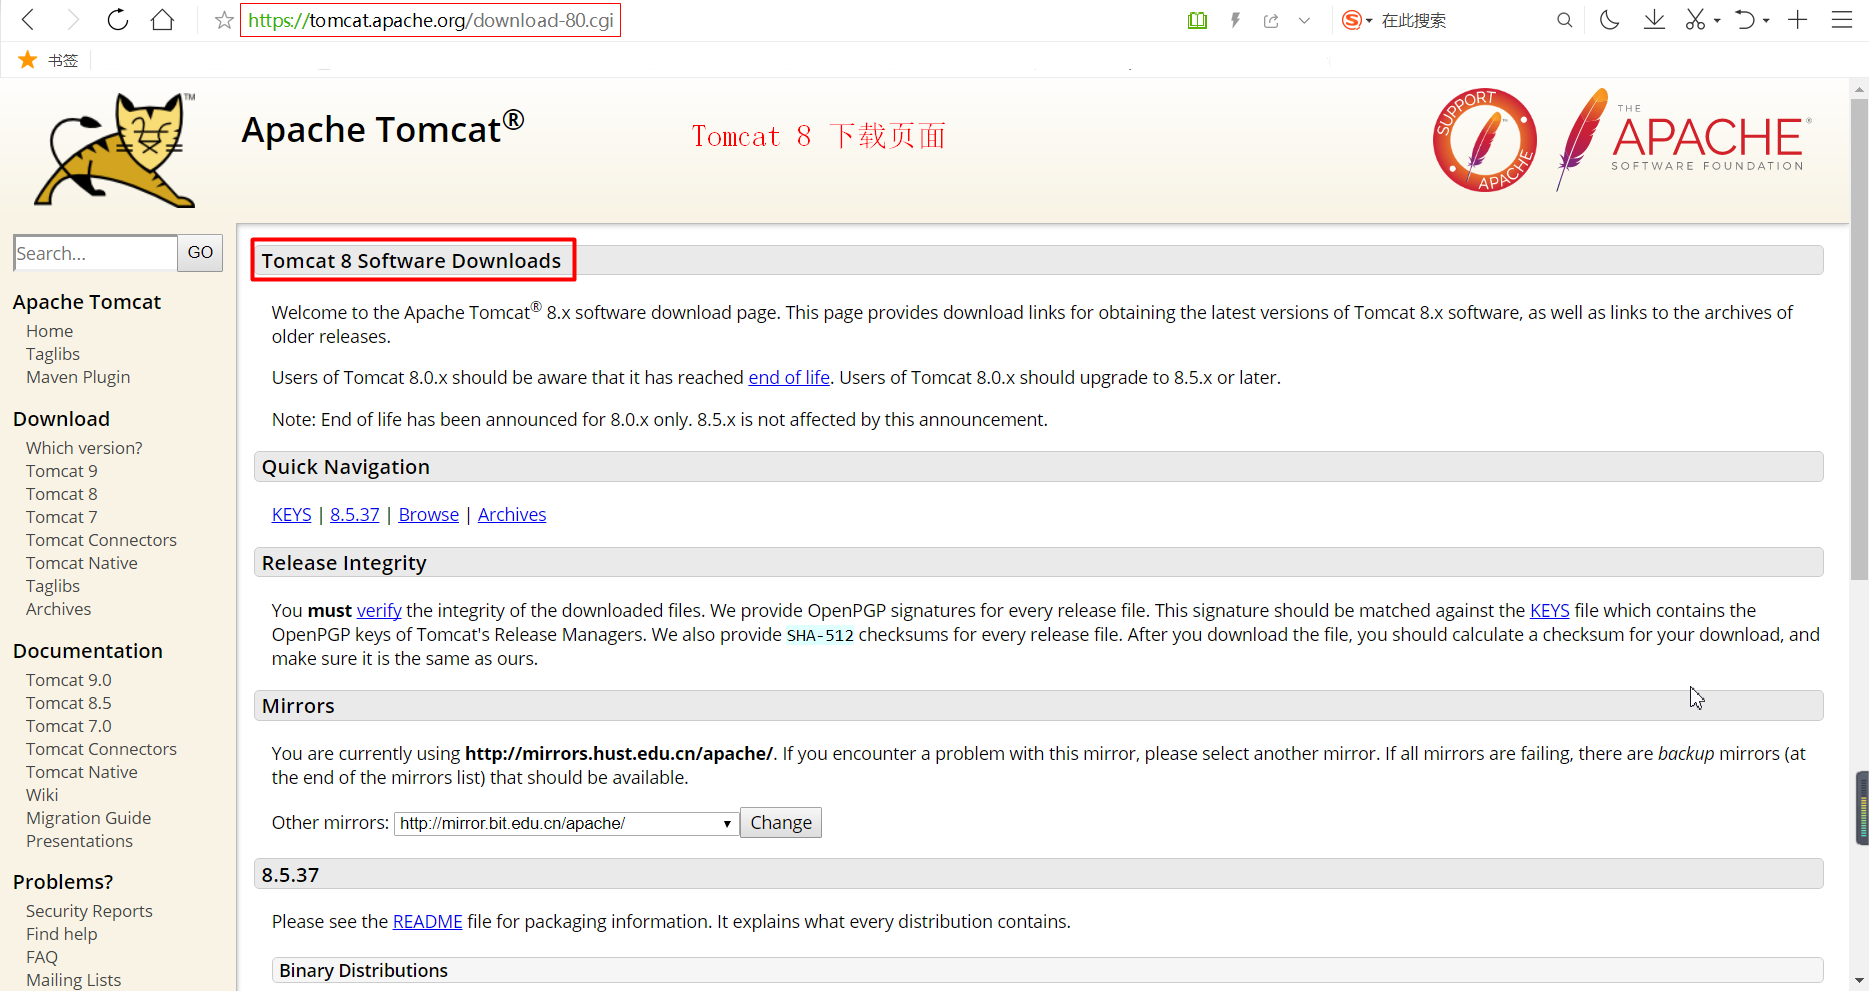Click the browser back arrow
Viewport: 1869px width, 991px height.
[x=28, y=20]
